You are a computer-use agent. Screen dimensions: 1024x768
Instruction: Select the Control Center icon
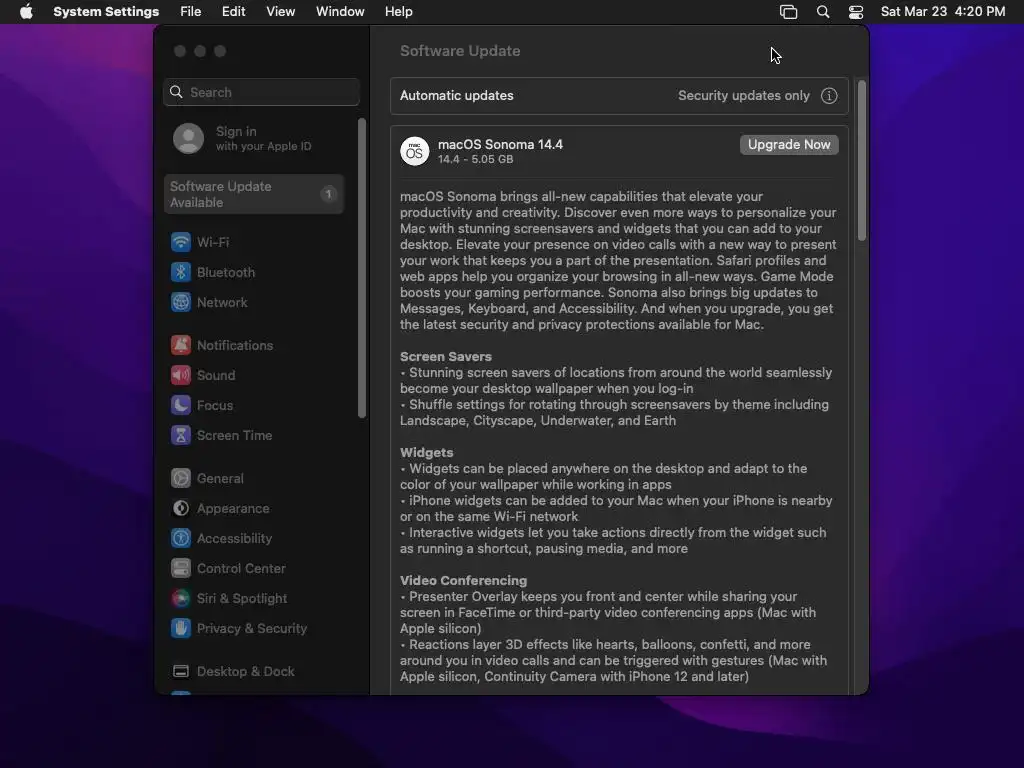(181, 568)
